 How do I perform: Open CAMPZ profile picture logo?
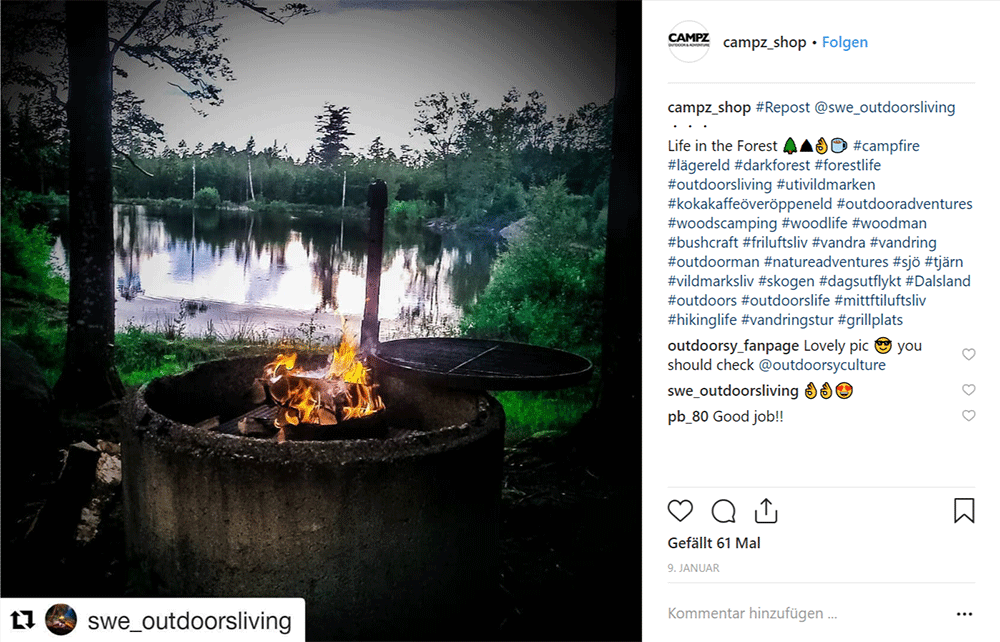(x=689, y=41)
